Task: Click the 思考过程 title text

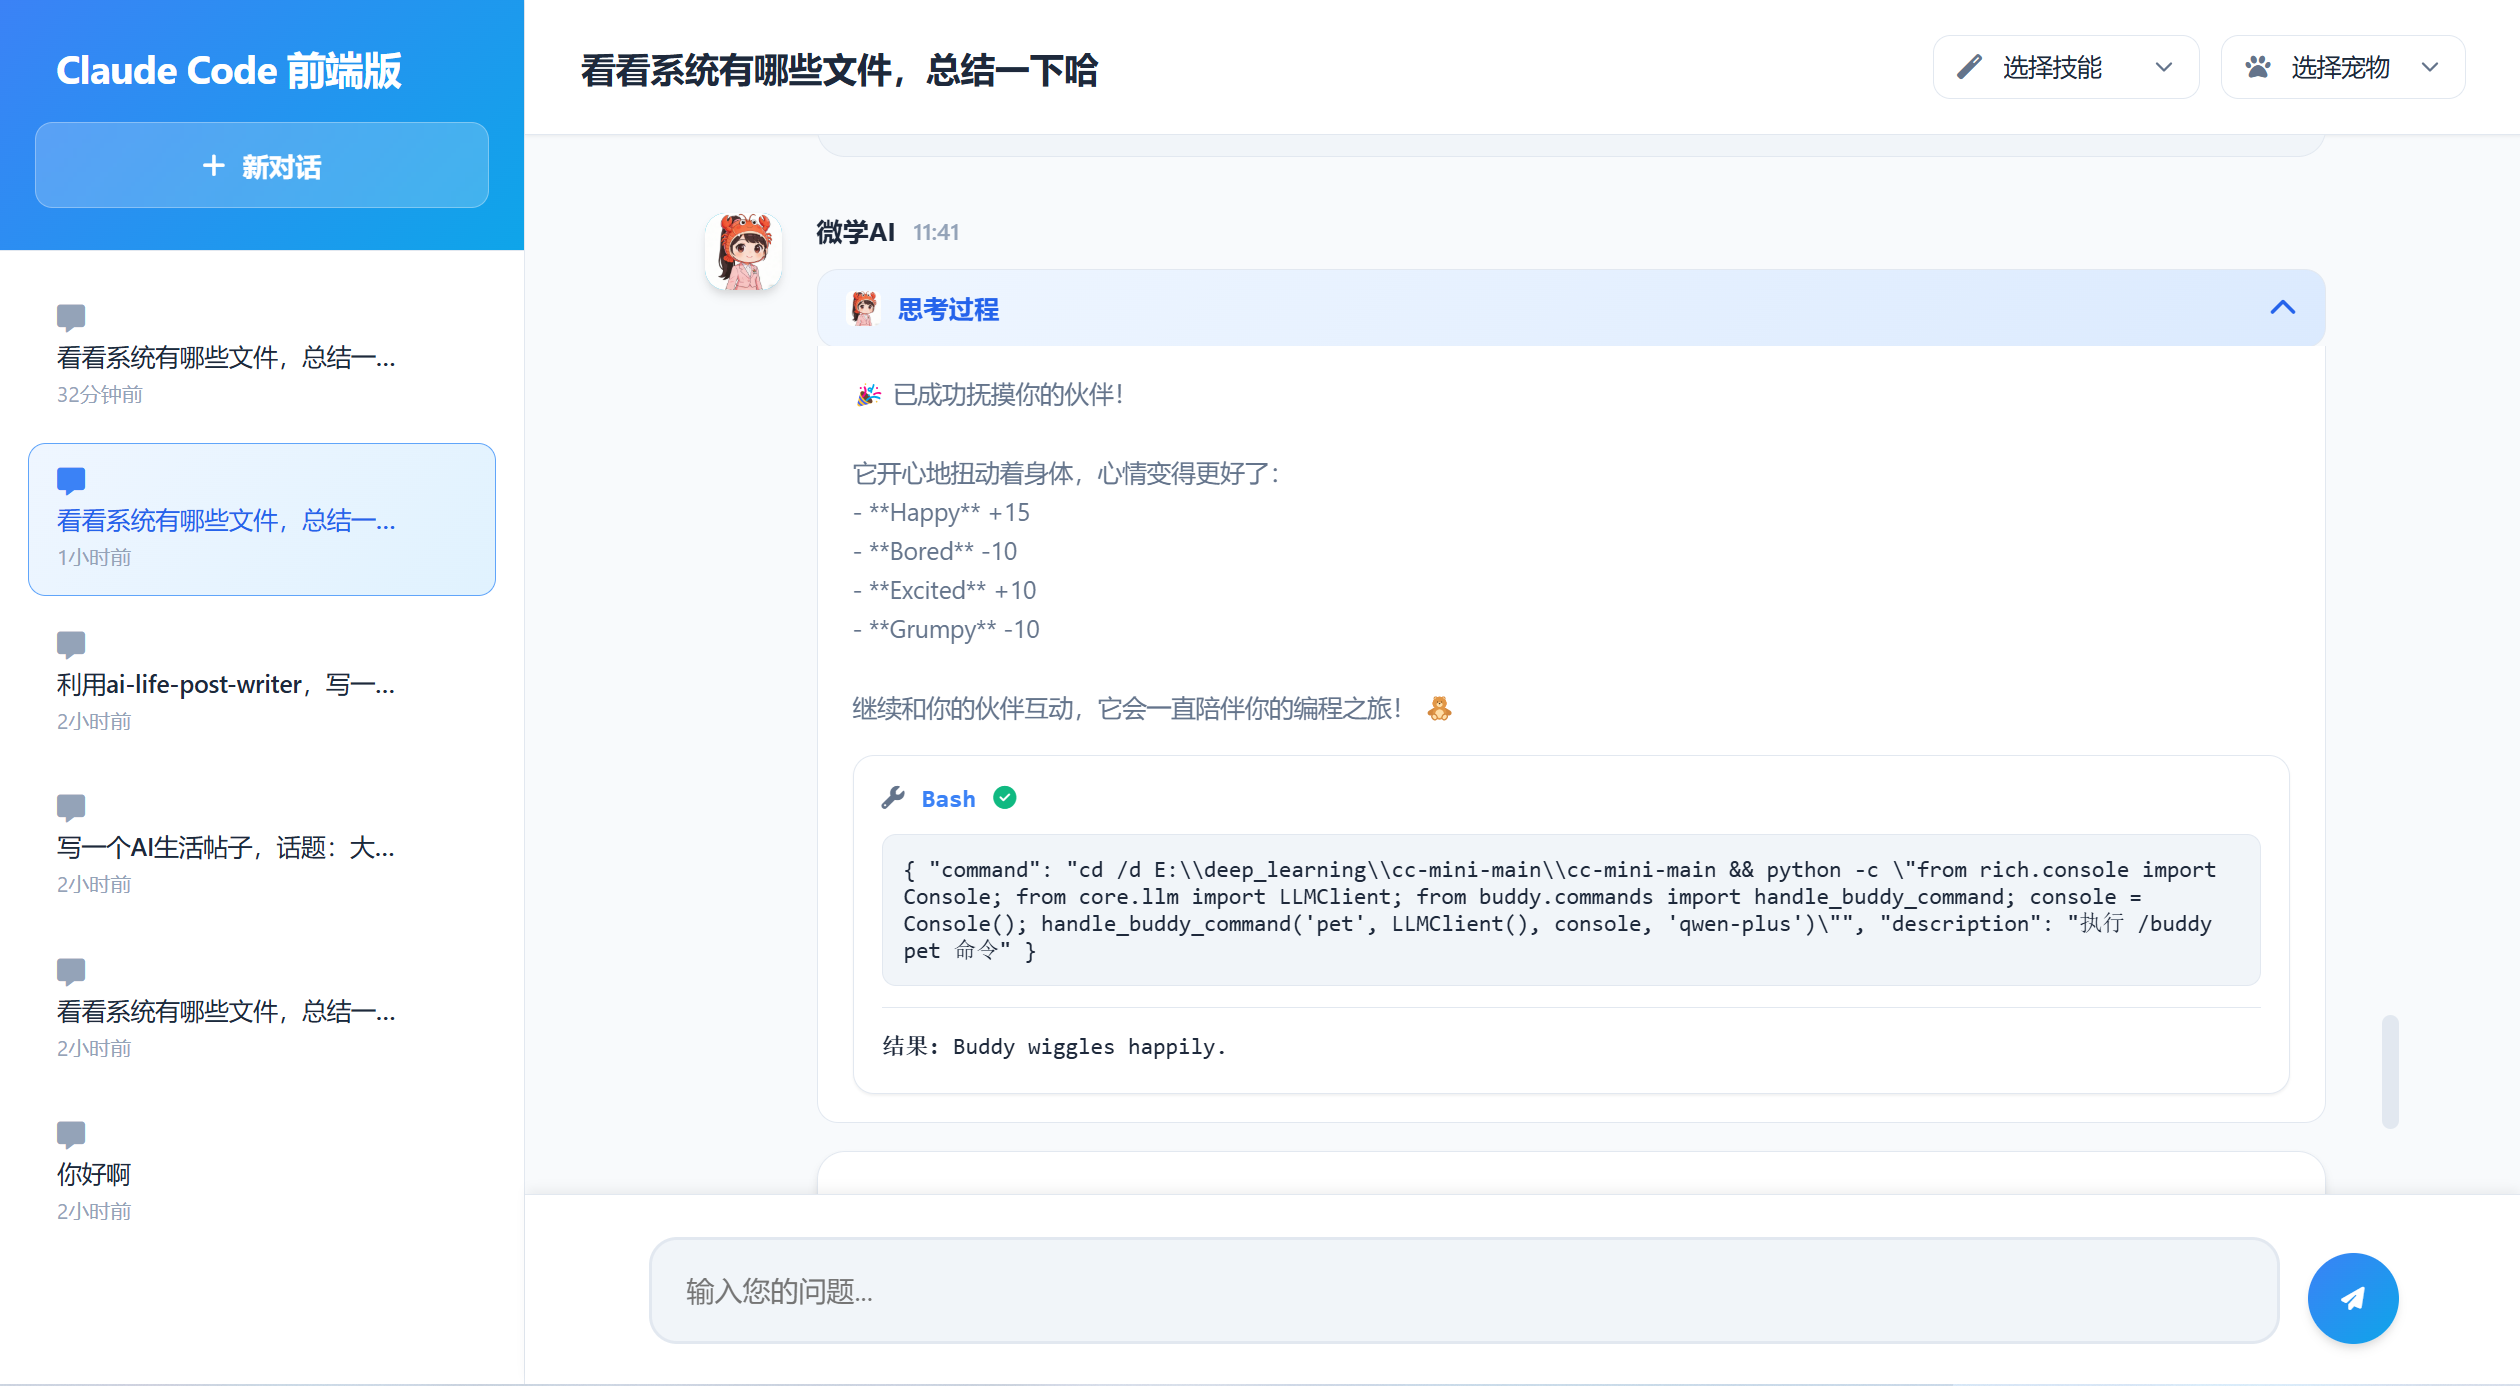Action: tap(948, 310)
